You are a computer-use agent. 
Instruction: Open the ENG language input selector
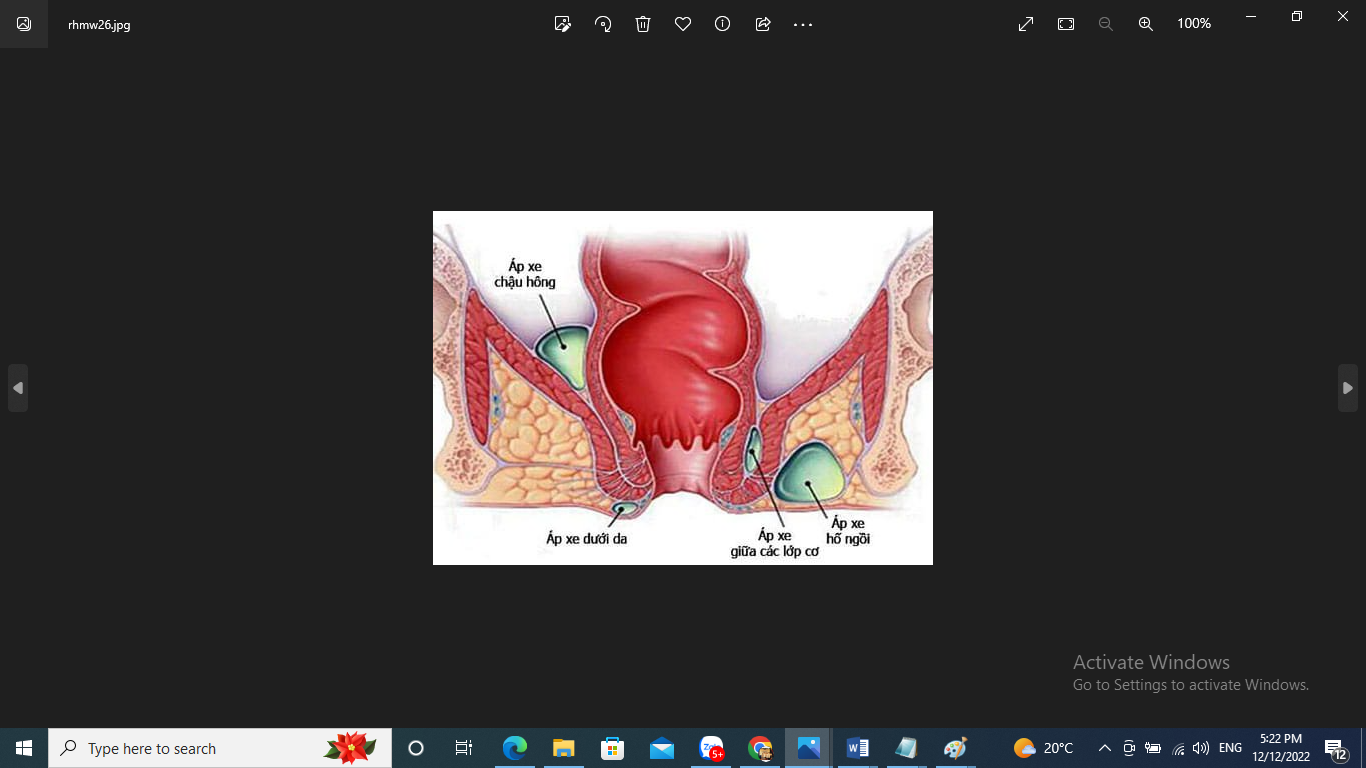pyautogui.click(x=1230, y=748)
